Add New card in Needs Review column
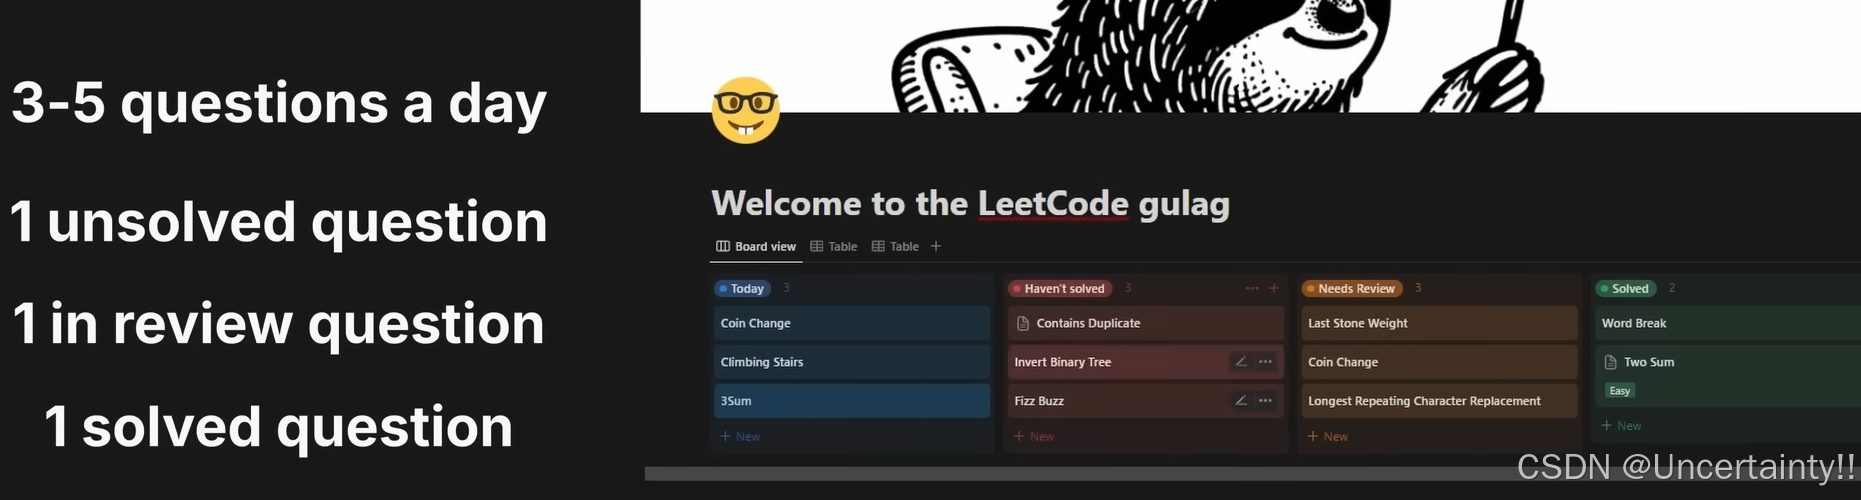The width and height of the screenshot is (1861, 500). 1328,437
